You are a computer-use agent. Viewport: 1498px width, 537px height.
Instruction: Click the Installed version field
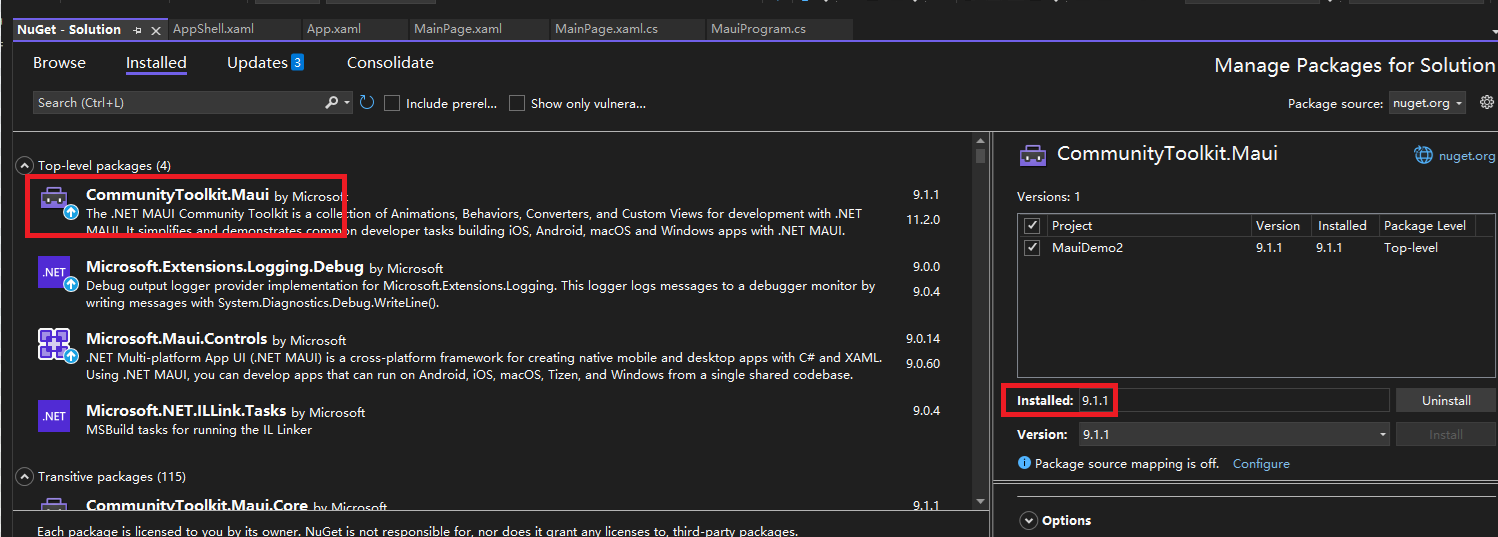pyautogui.click(x=1234, y=400)
